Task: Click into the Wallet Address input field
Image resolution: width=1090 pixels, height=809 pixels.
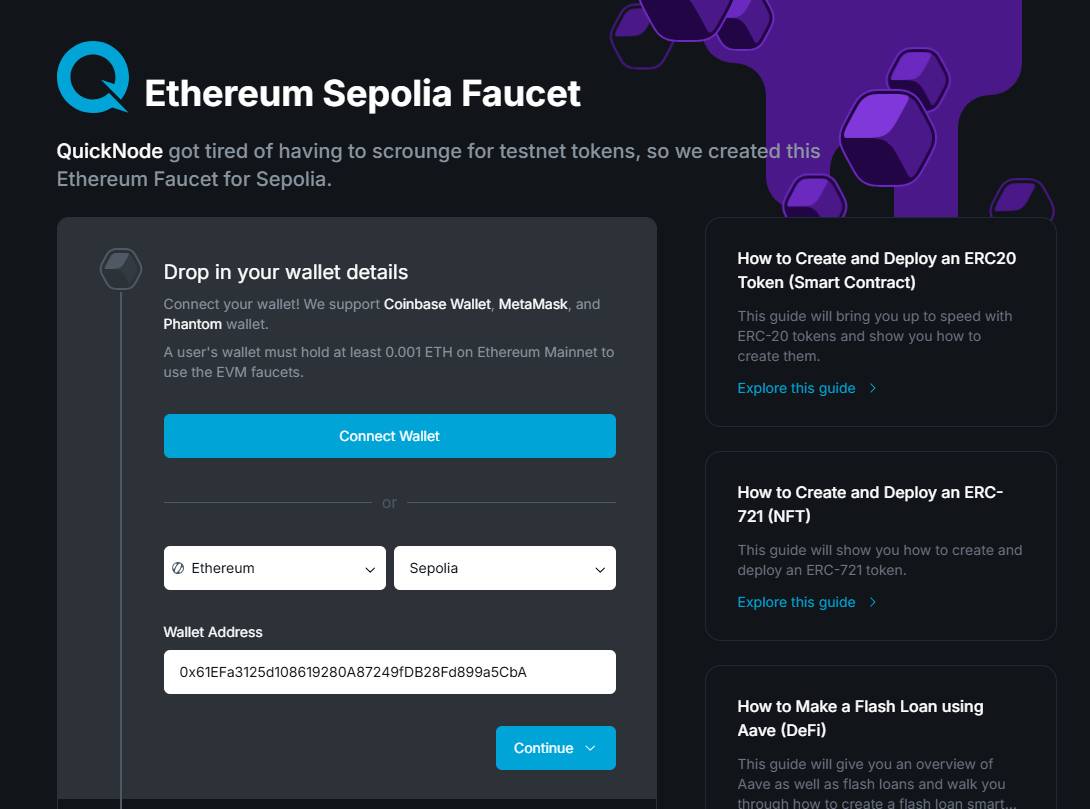Action: [x=389, y=672]
